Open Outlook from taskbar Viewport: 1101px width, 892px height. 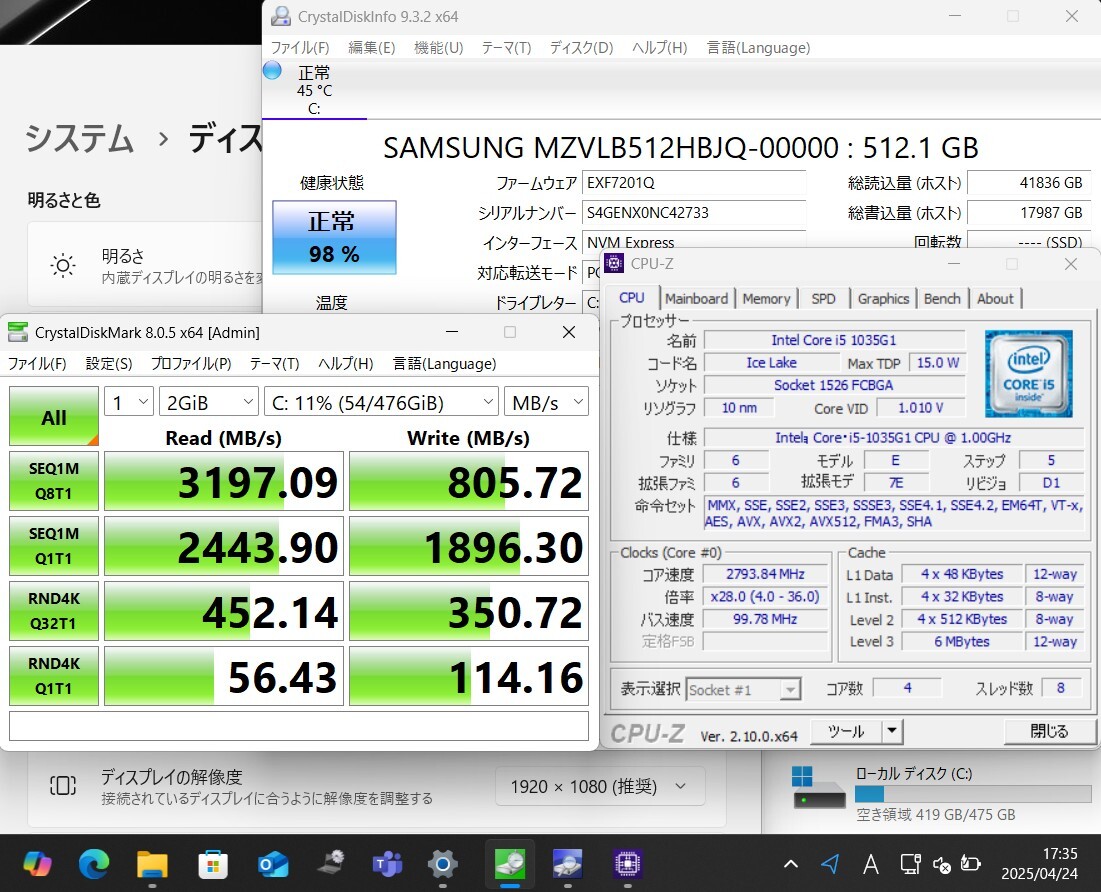pos(272,863)
